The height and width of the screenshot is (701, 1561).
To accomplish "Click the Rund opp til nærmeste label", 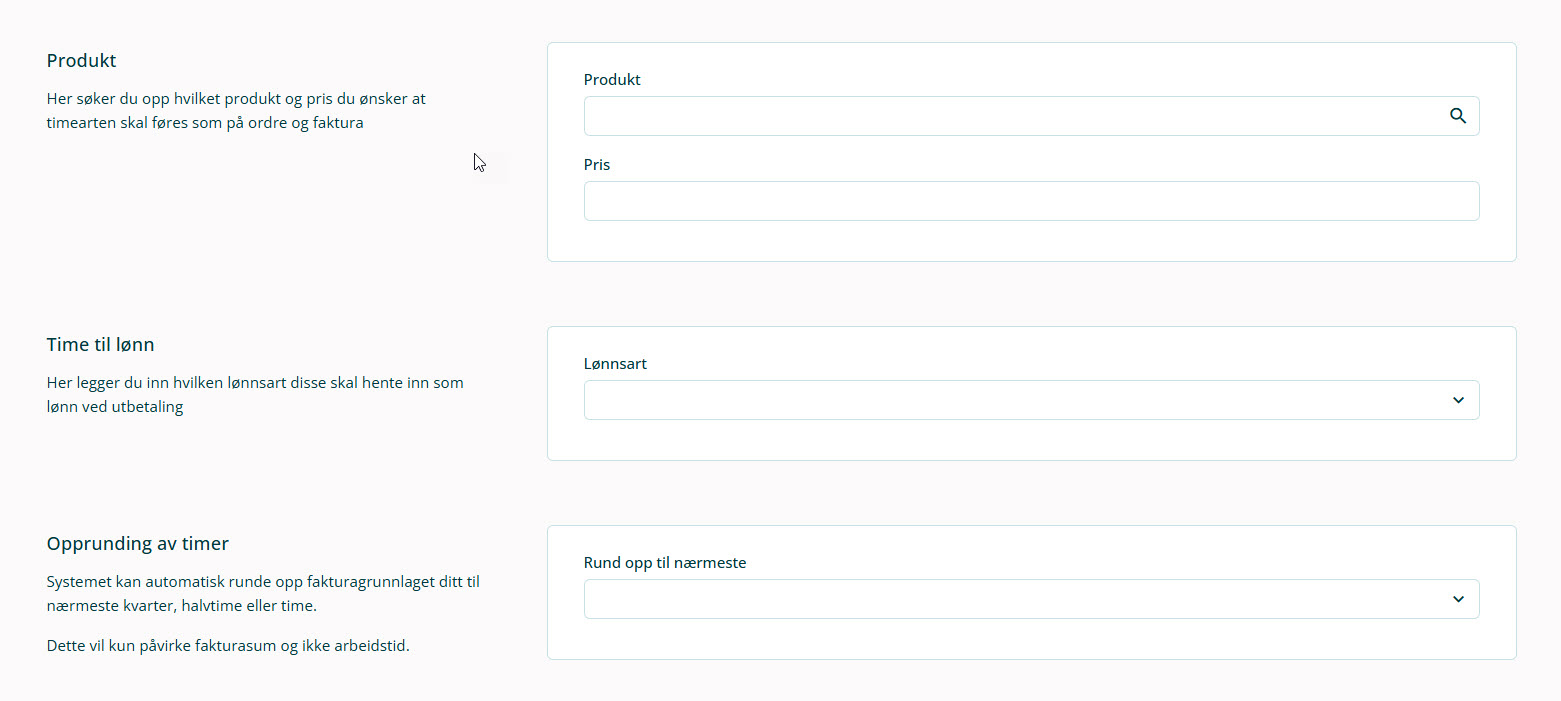I will click(665, 563).
